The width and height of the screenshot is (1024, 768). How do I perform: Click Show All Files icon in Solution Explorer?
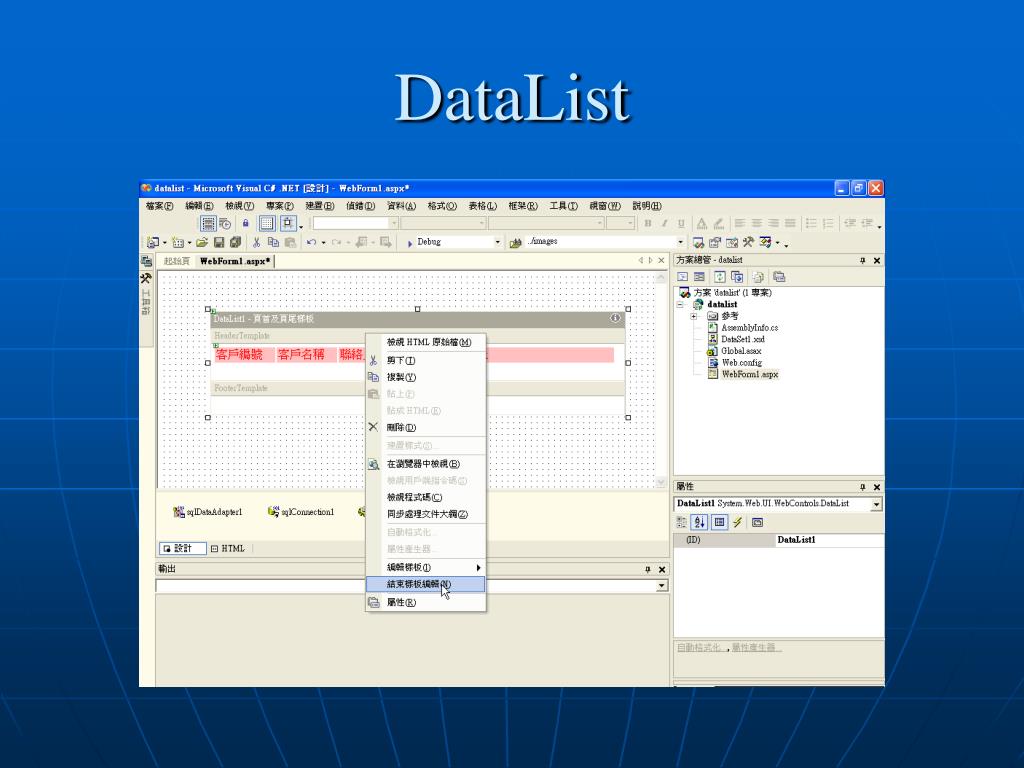[x=758, y=277]
